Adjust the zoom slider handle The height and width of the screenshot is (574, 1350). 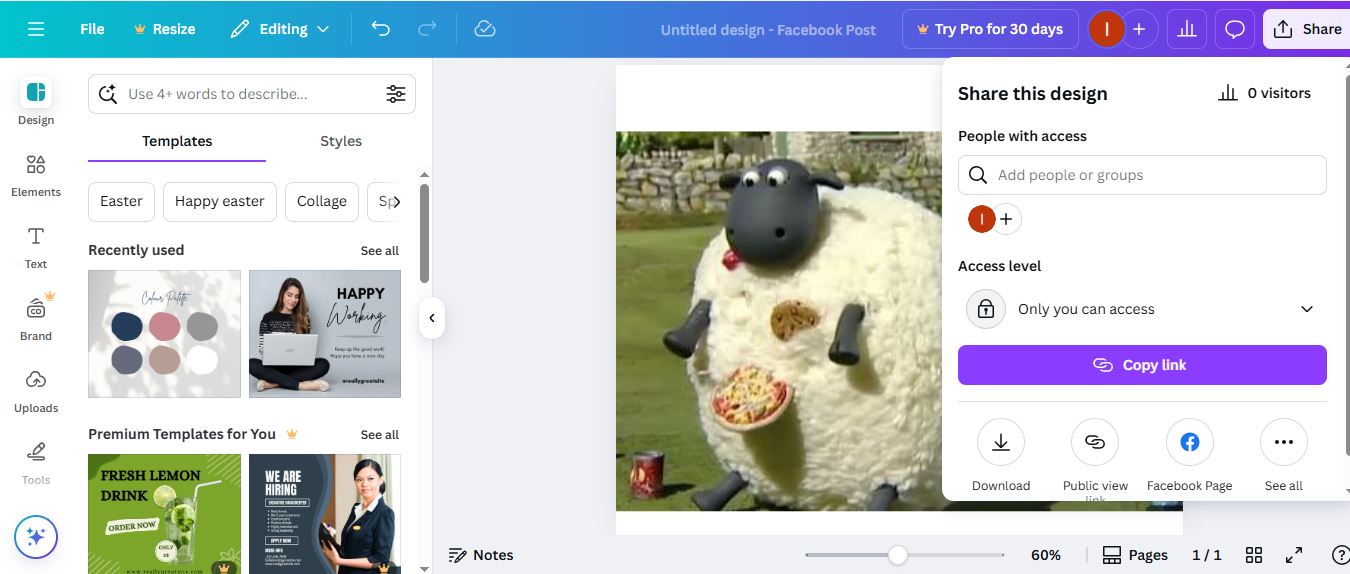(x=898, y=555)
